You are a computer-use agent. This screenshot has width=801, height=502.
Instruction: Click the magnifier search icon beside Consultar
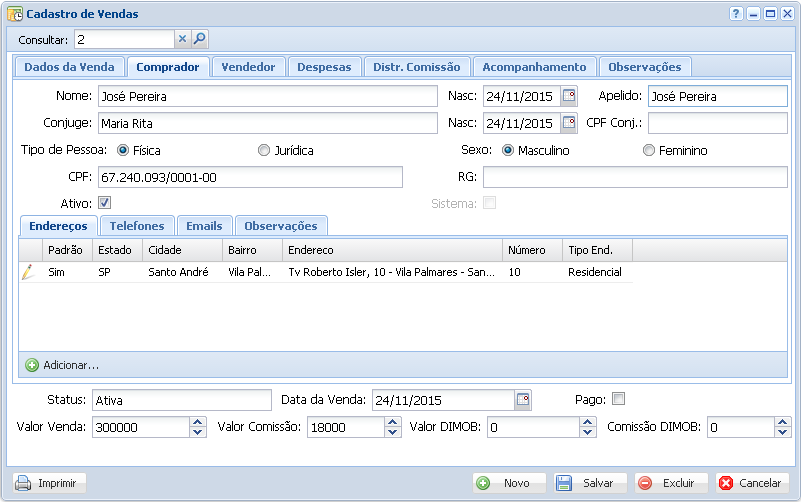click(x=199, y=39)
